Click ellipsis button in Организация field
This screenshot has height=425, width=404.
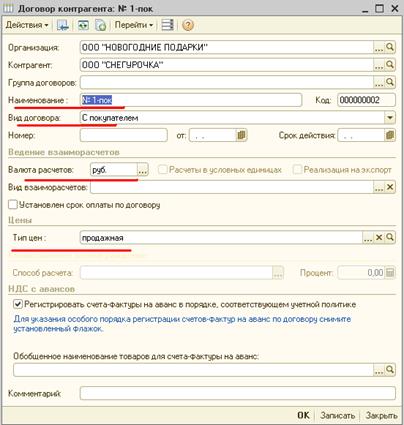pos(378,47)
